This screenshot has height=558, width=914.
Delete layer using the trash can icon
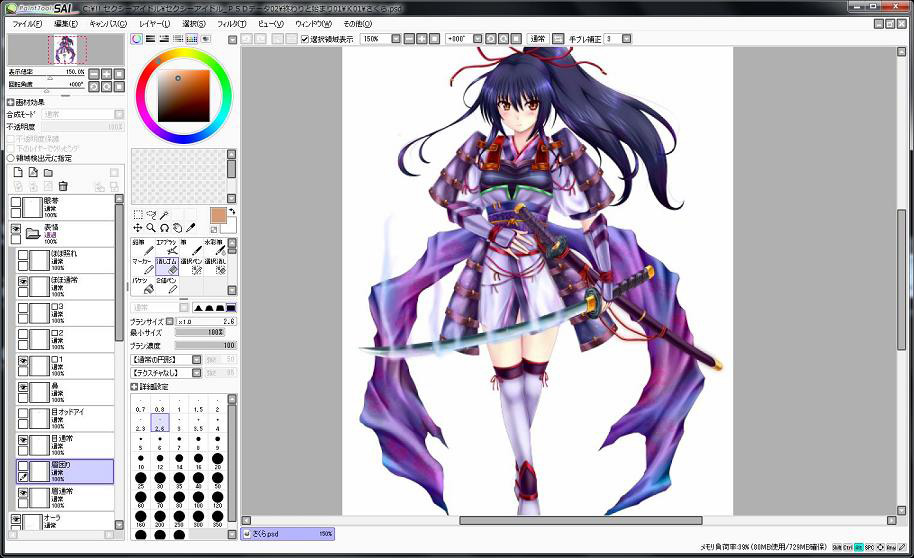pos(63,186)
